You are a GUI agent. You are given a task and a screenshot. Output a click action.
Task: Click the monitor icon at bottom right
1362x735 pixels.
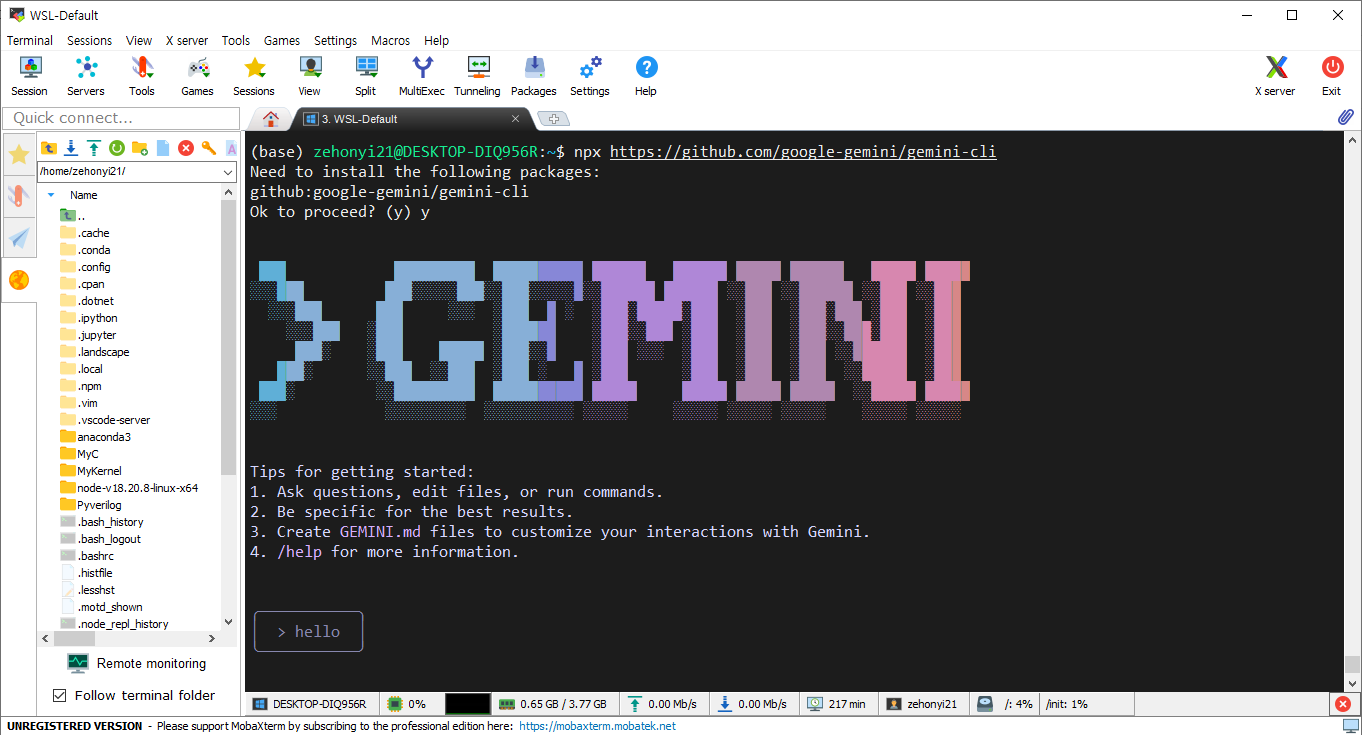1351,726
